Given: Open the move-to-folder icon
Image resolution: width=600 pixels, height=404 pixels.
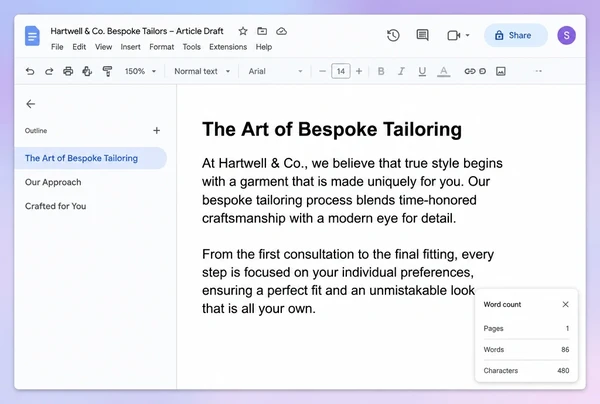Looking at the screenshot, I should [x=262, y=31].
